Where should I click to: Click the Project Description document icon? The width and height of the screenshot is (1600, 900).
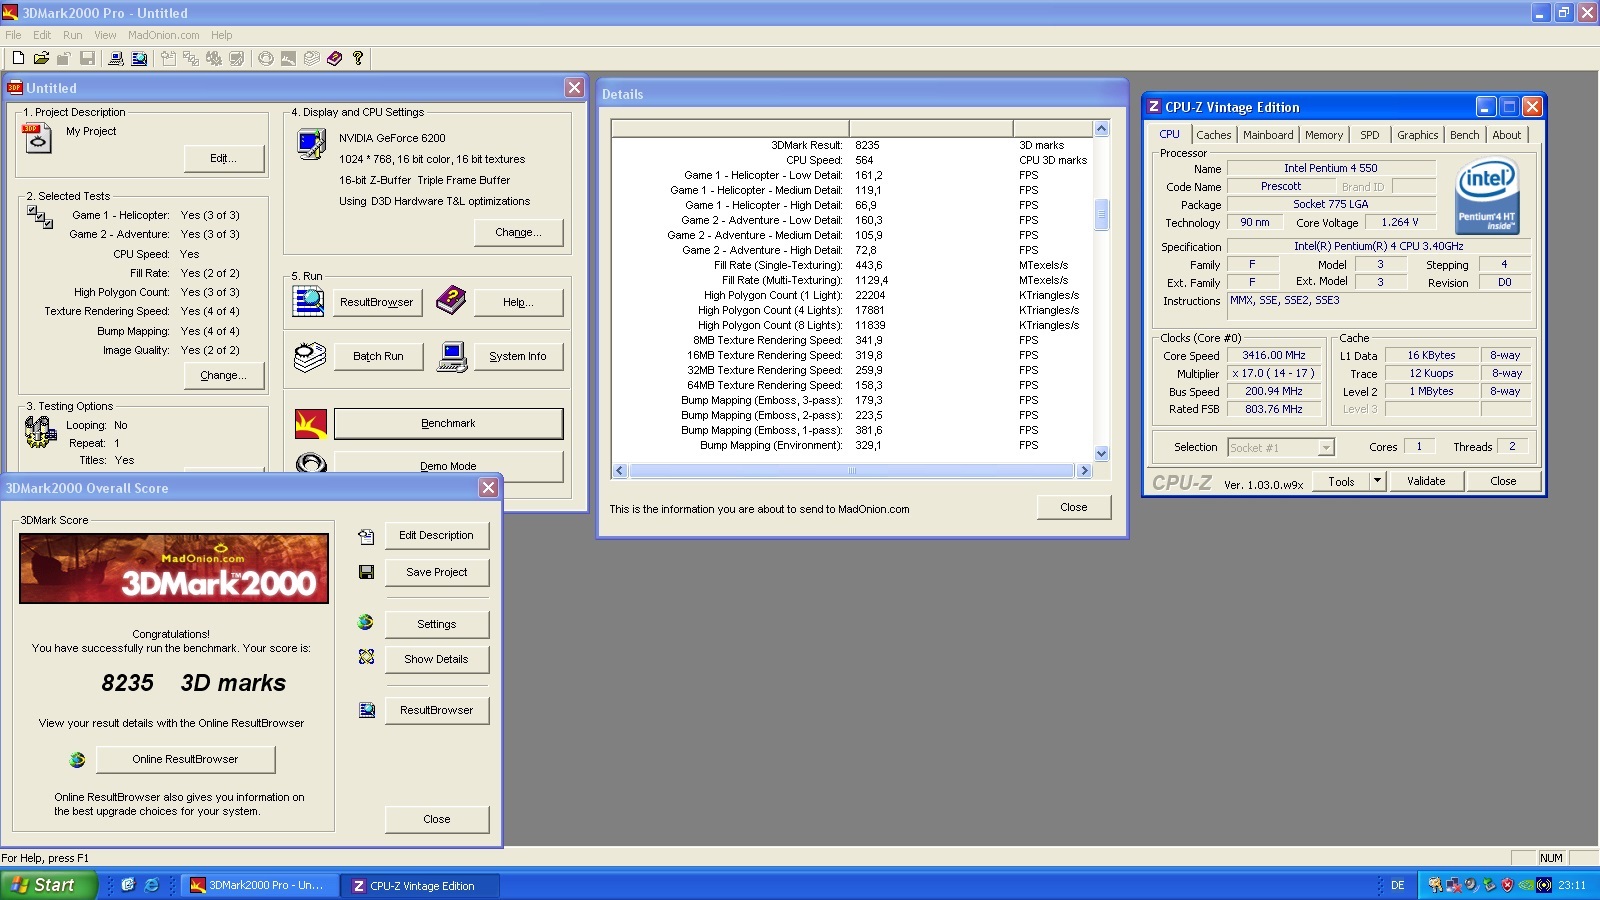pos(36,138)
